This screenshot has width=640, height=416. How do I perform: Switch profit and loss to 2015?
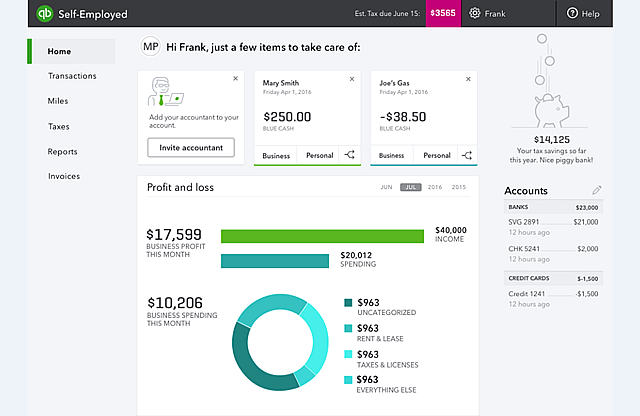459,187
